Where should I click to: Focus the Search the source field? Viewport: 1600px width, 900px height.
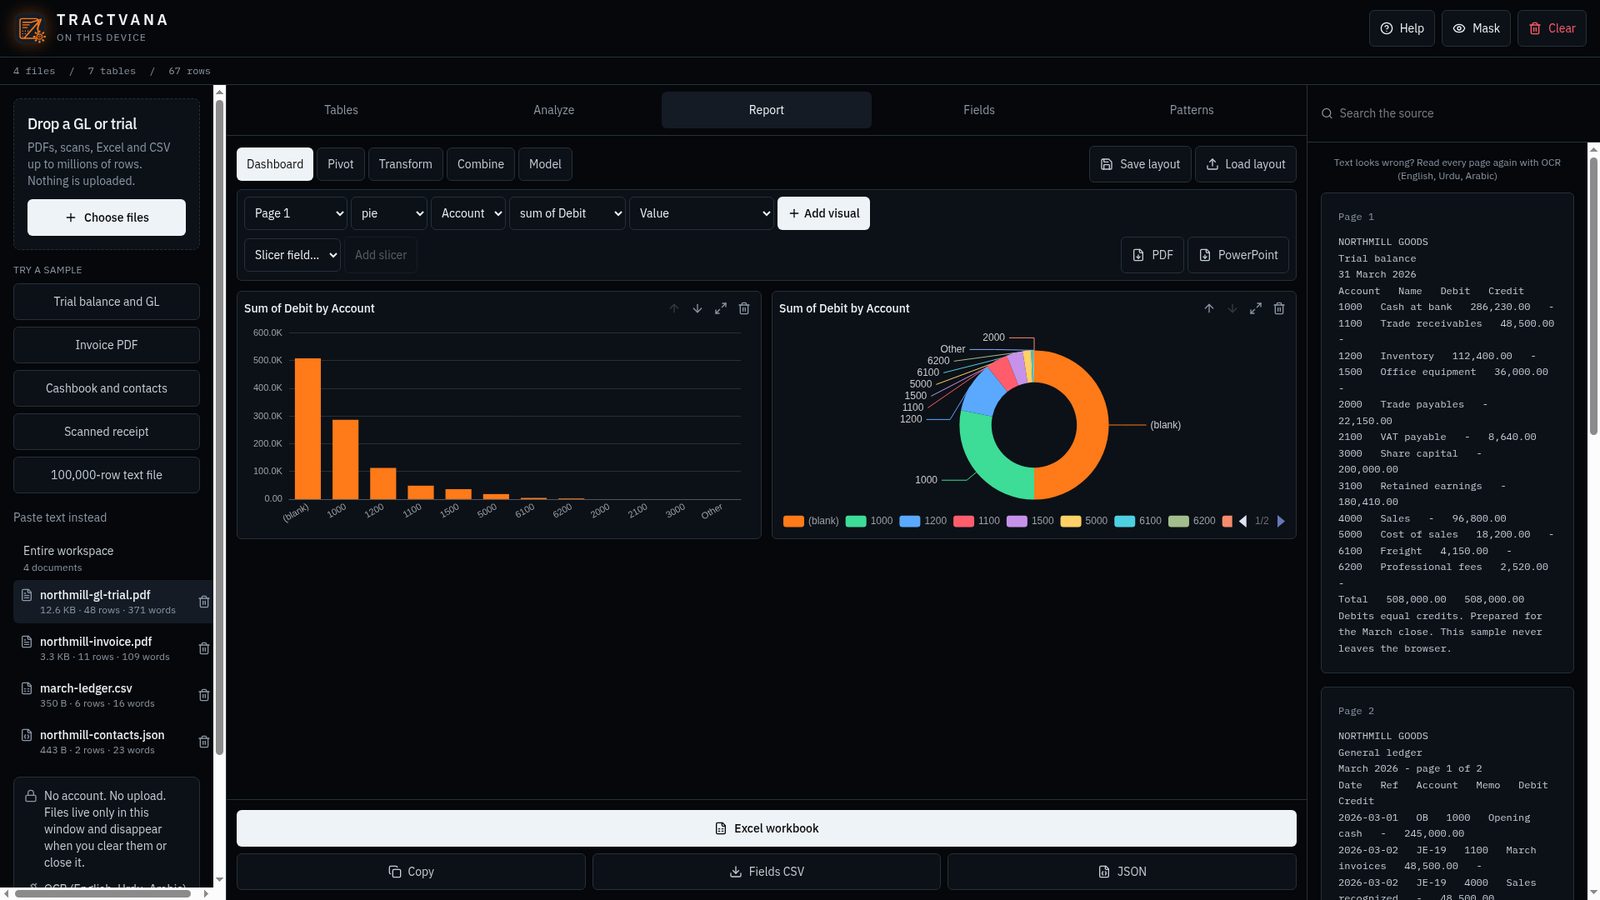(1455, 114)
